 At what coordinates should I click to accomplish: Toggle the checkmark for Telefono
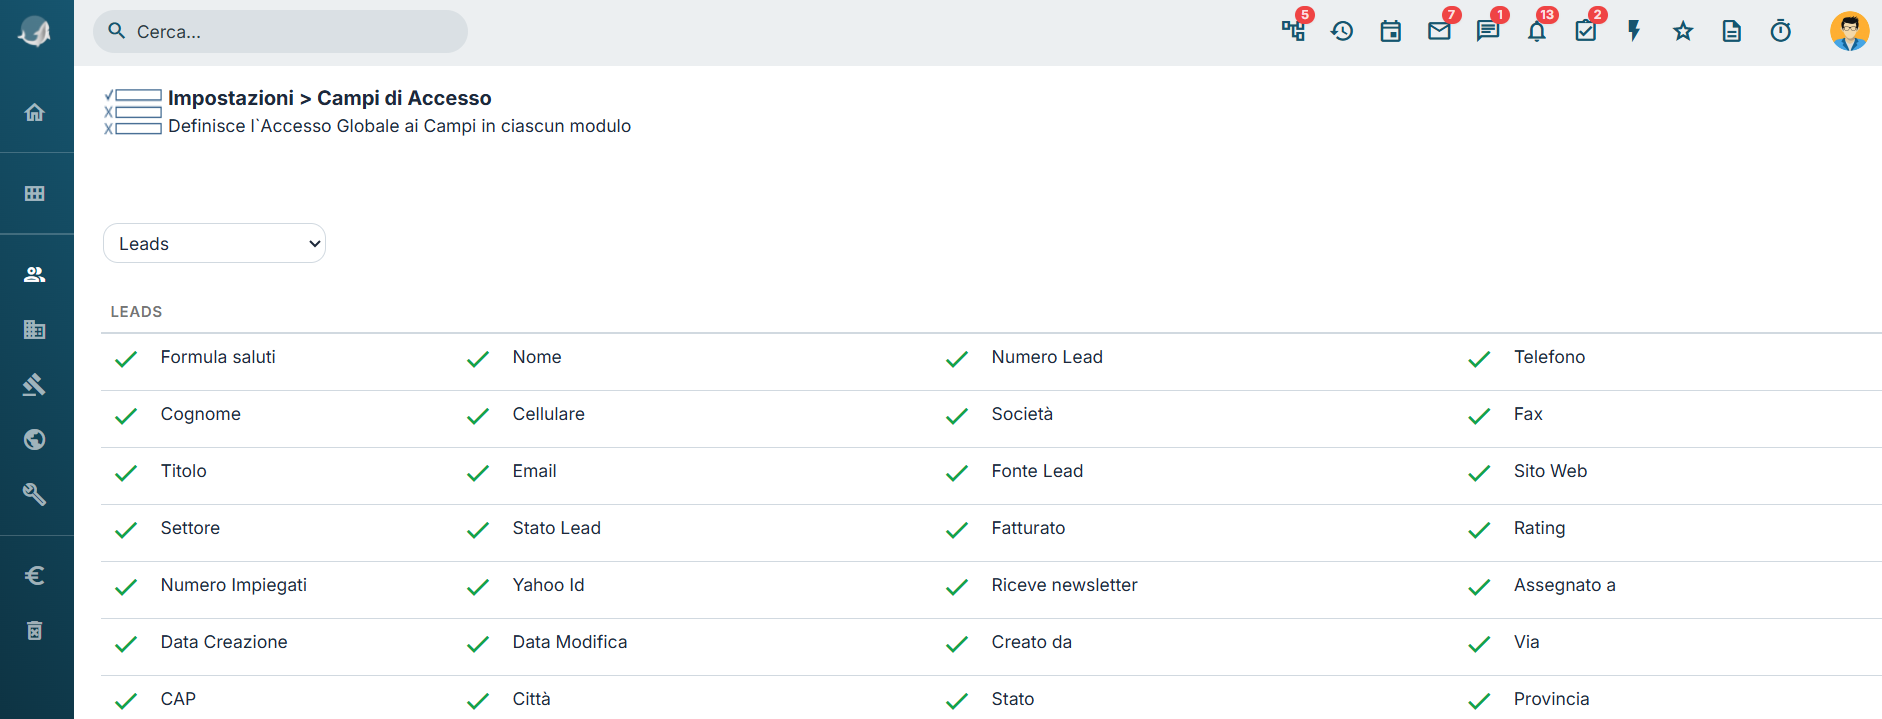point(1479,359)
